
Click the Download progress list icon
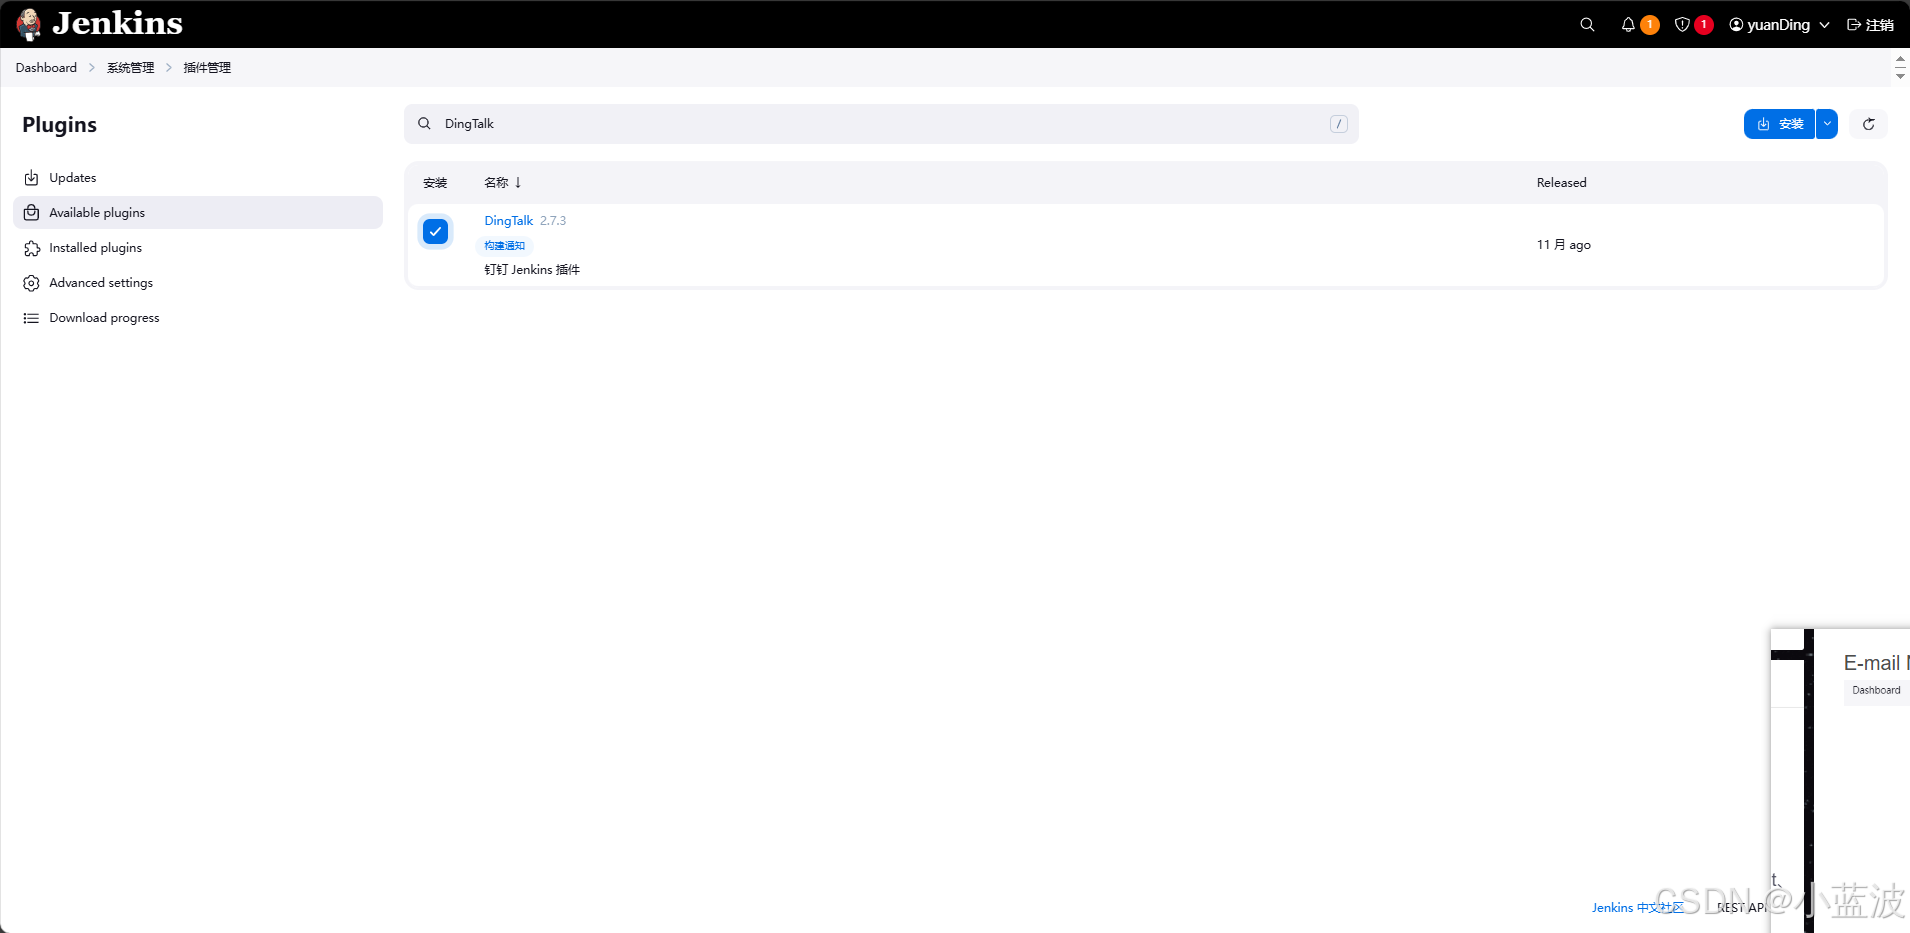click(31, 318)
